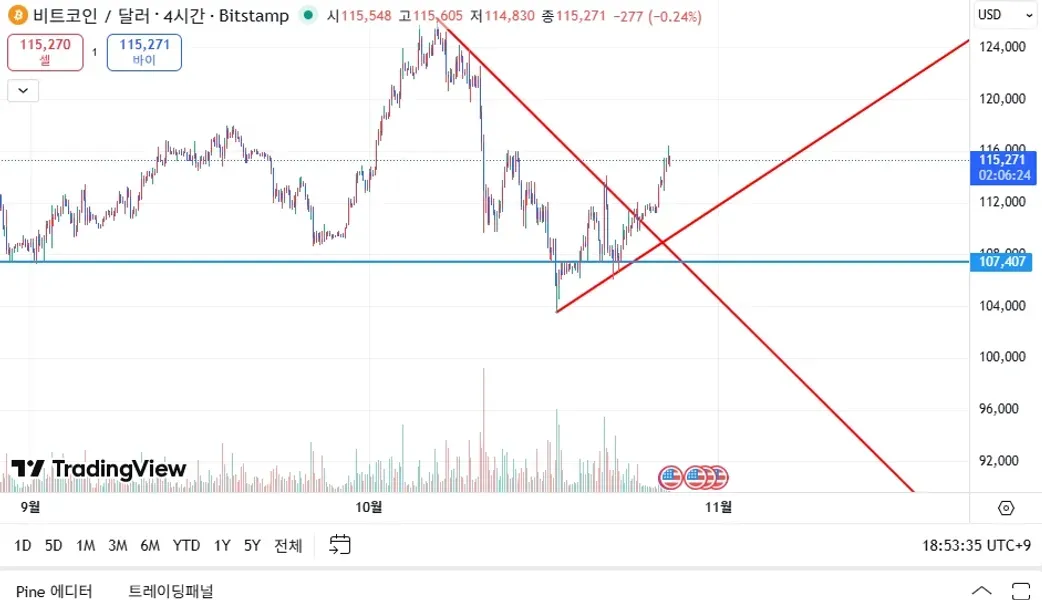1042x600 pixels.
Task: Click the US economic event flag icon
Action: tap(671, 477)
